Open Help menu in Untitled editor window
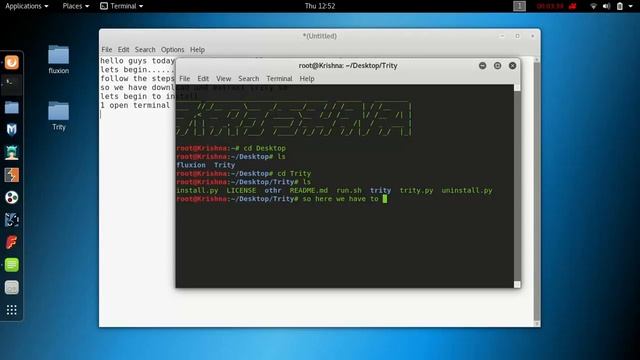This screenshot has width=640, height=360. pos(197,49)
